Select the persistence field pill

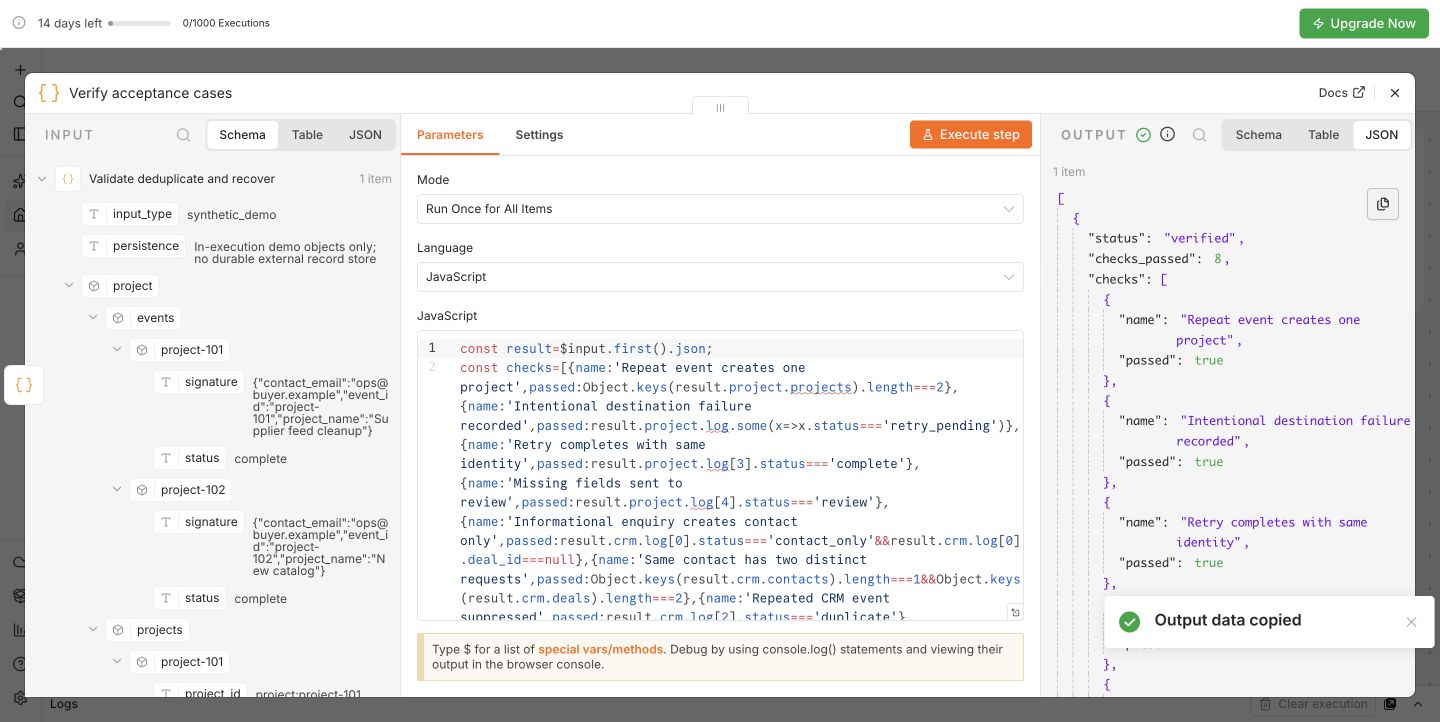coord(134,246)
